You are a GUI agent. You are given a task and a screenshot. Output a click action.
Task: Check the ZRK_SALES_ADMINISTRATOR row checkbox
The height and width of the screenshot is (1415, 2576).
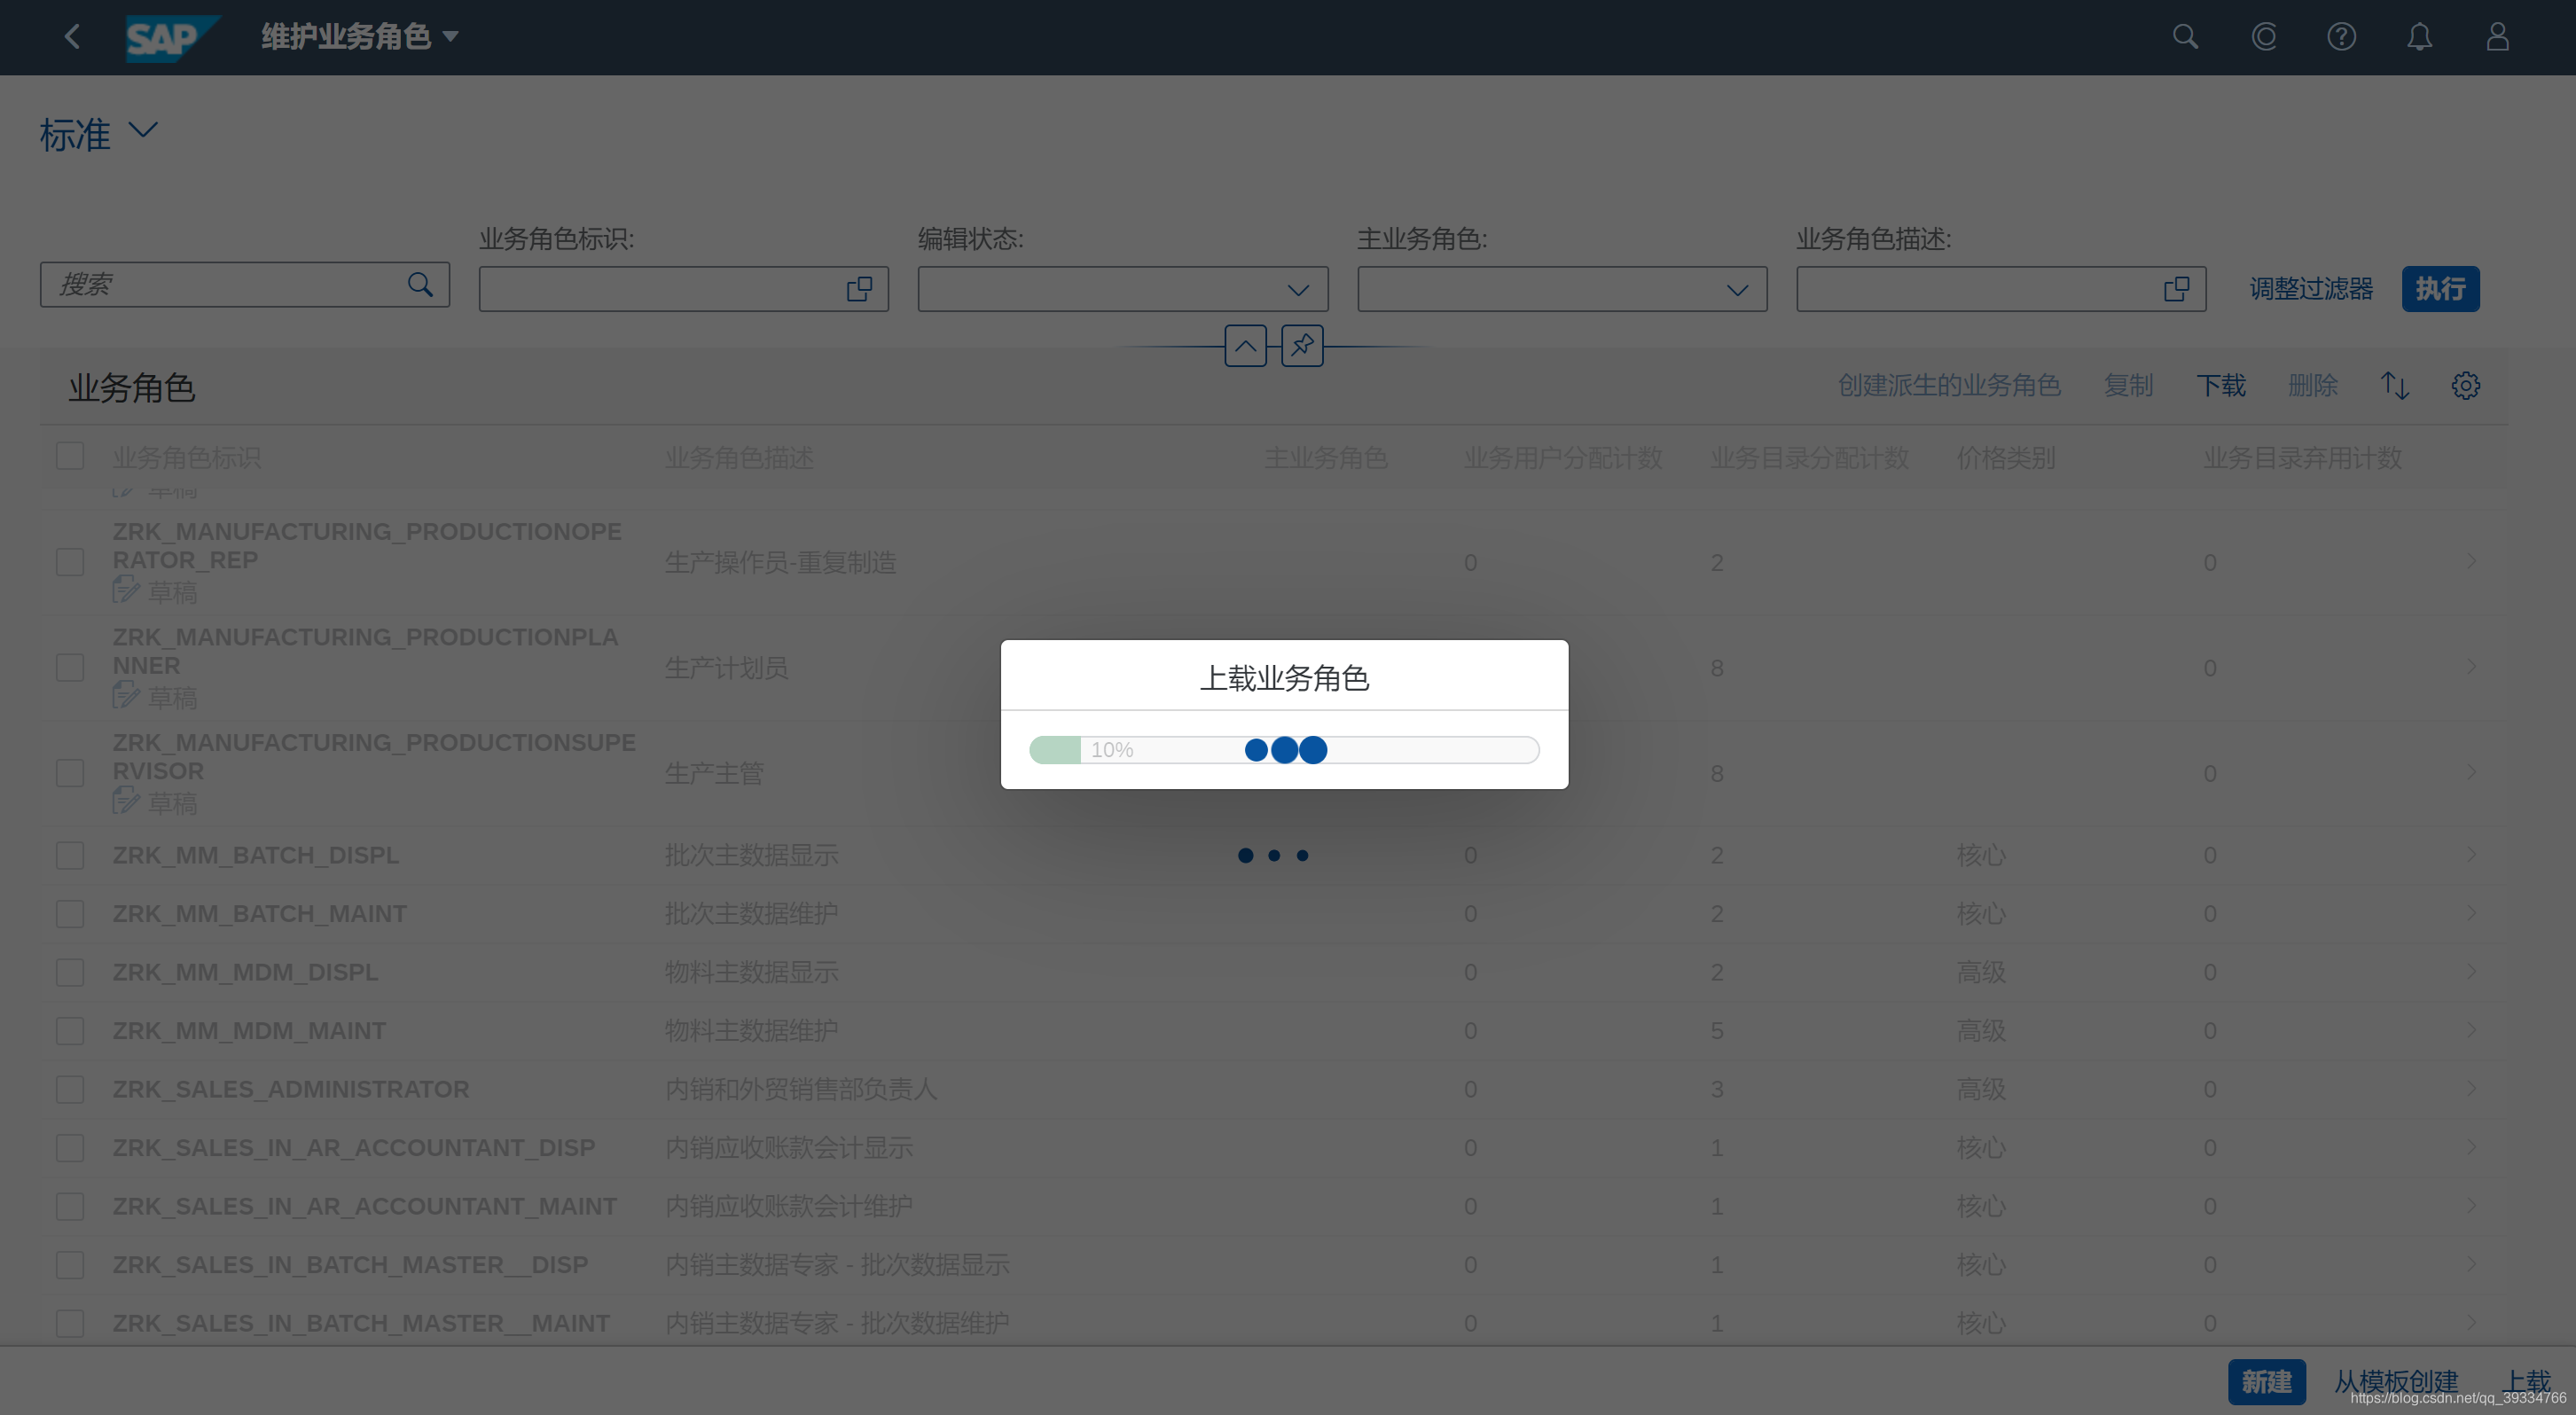70,1089
